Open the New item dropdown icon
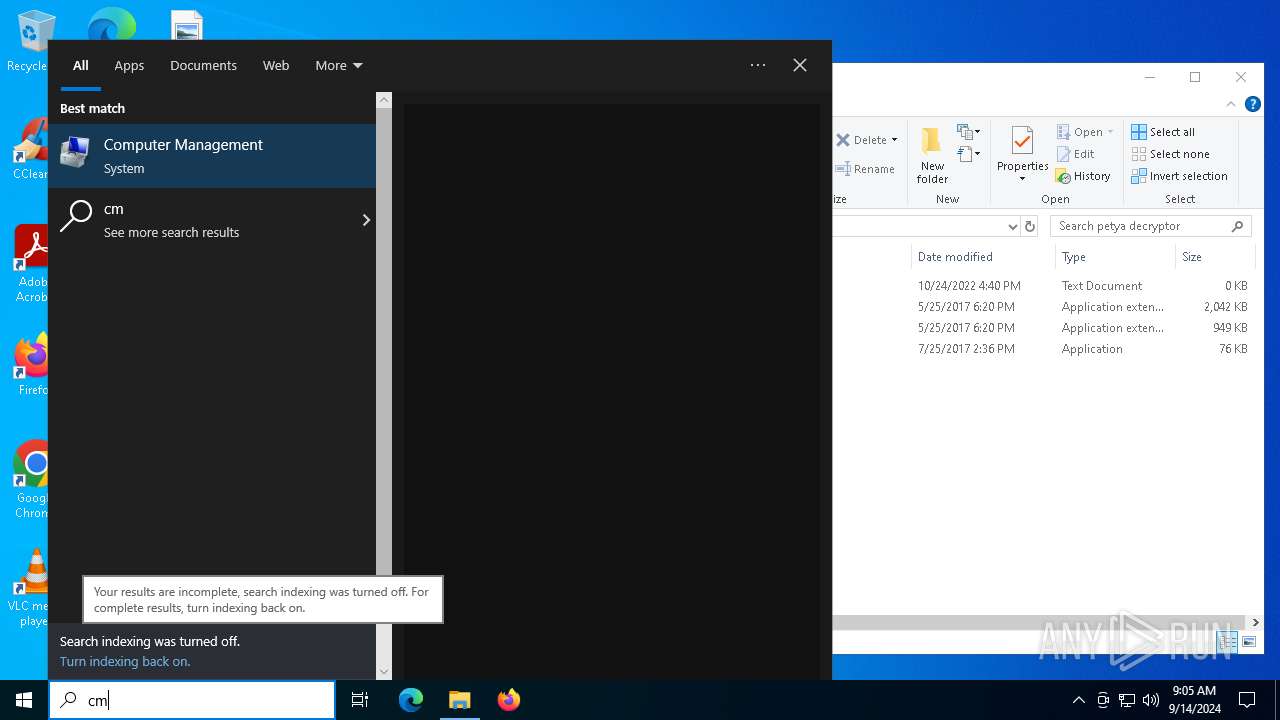Image resolution: width=1280 pixels, height=720 pixels. point(967,132)
